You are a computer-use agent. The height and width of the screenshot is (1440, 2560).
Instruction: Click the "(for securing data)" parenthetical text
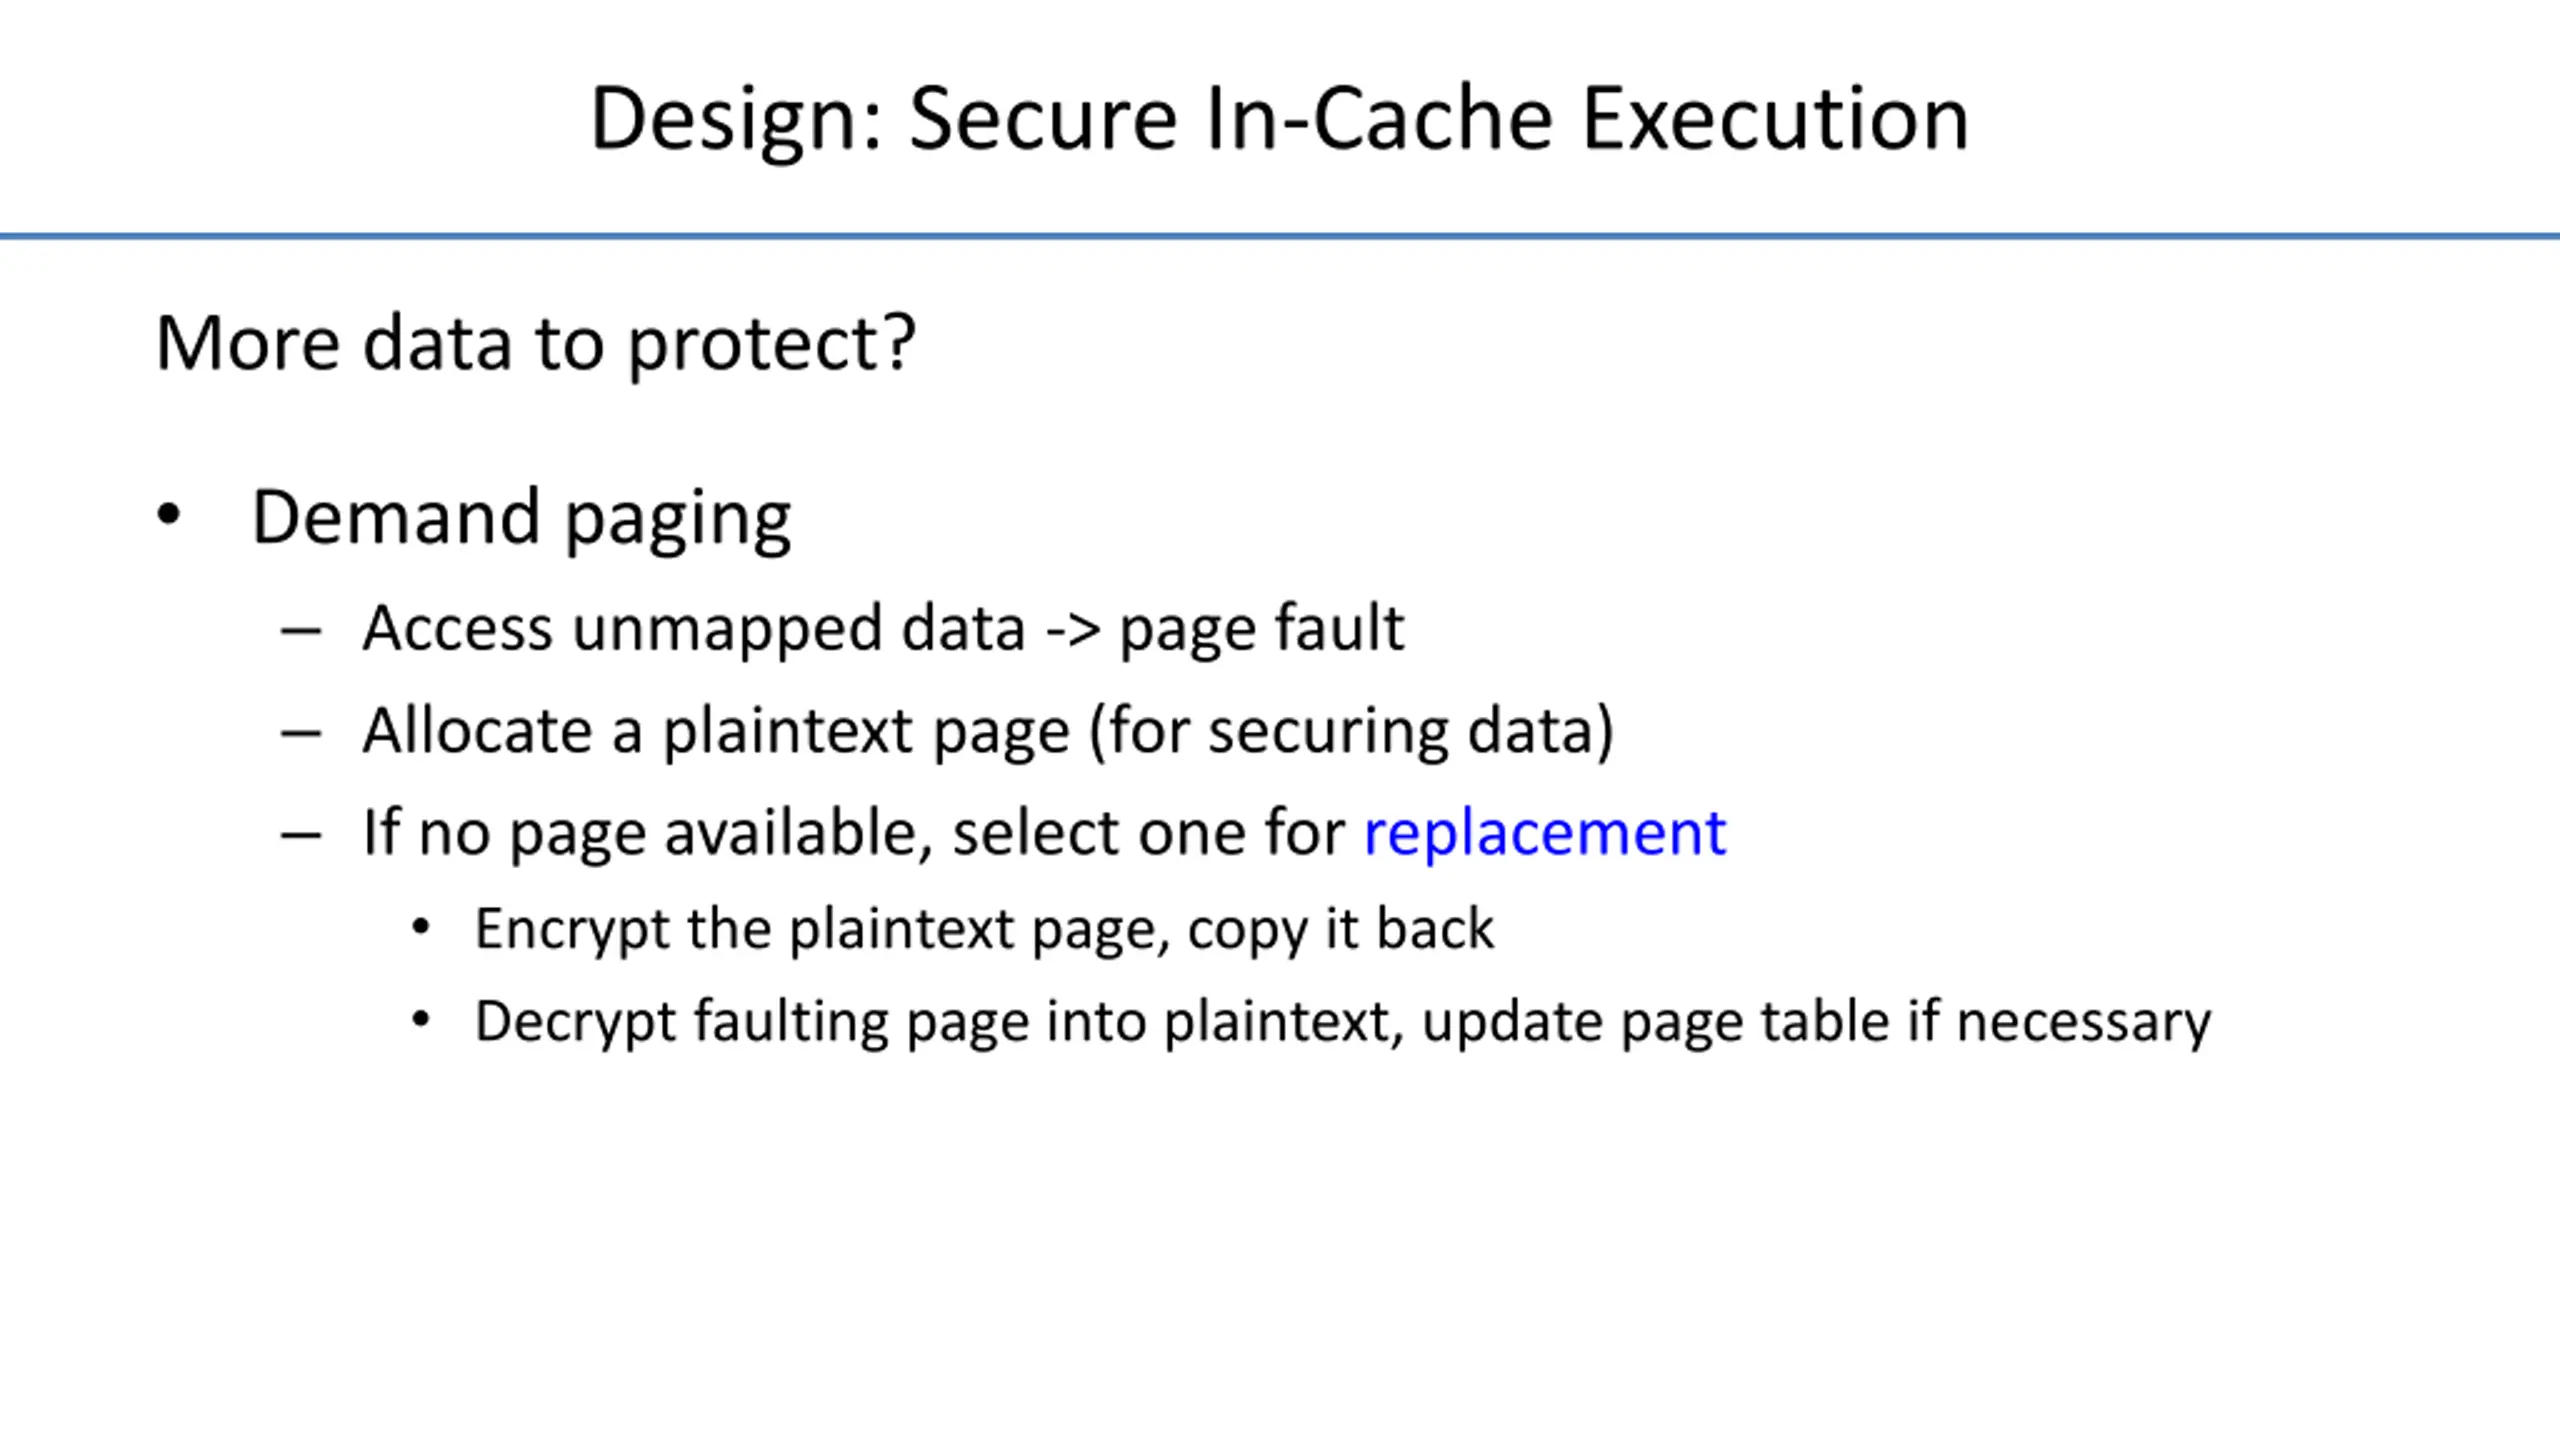click(x=1351, y=730)
